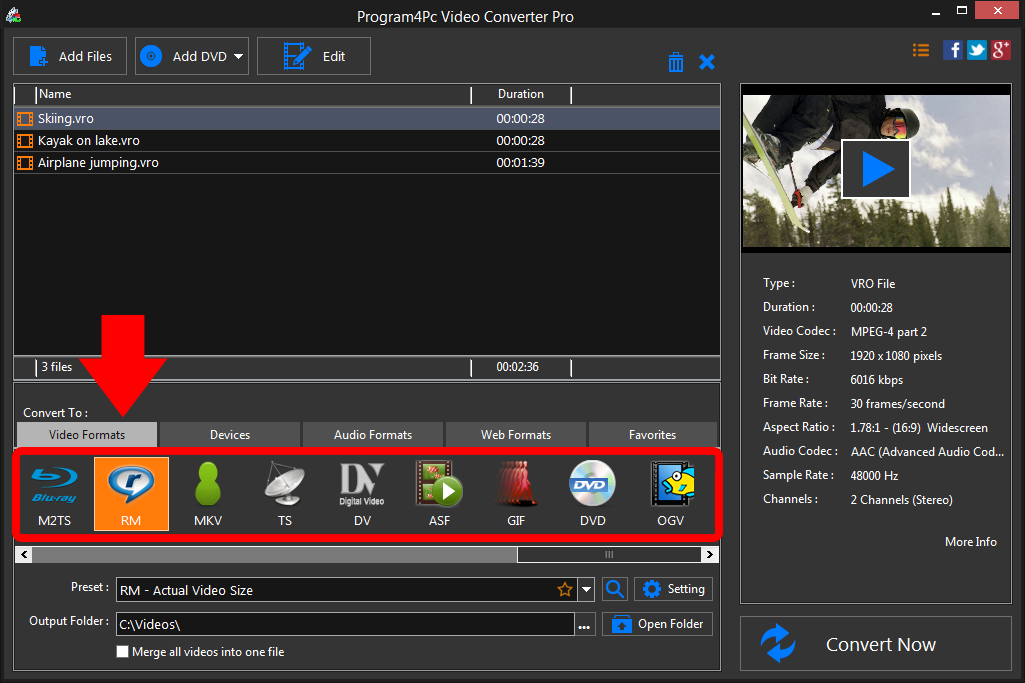Click the More Info link
This screenshot has width=1025, height=683.
[x=970, y=542]
